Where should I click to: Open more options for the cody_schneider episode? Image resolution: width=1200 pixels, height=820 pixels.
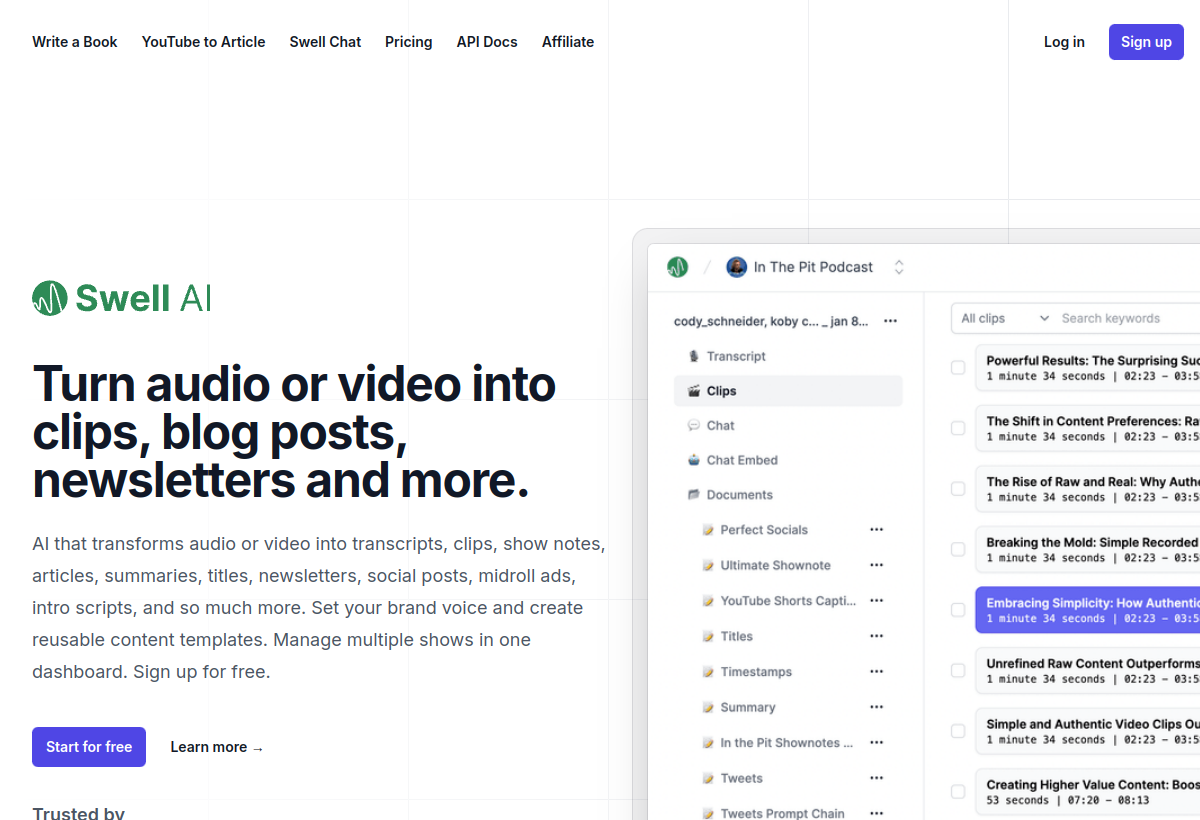[891, 321]
